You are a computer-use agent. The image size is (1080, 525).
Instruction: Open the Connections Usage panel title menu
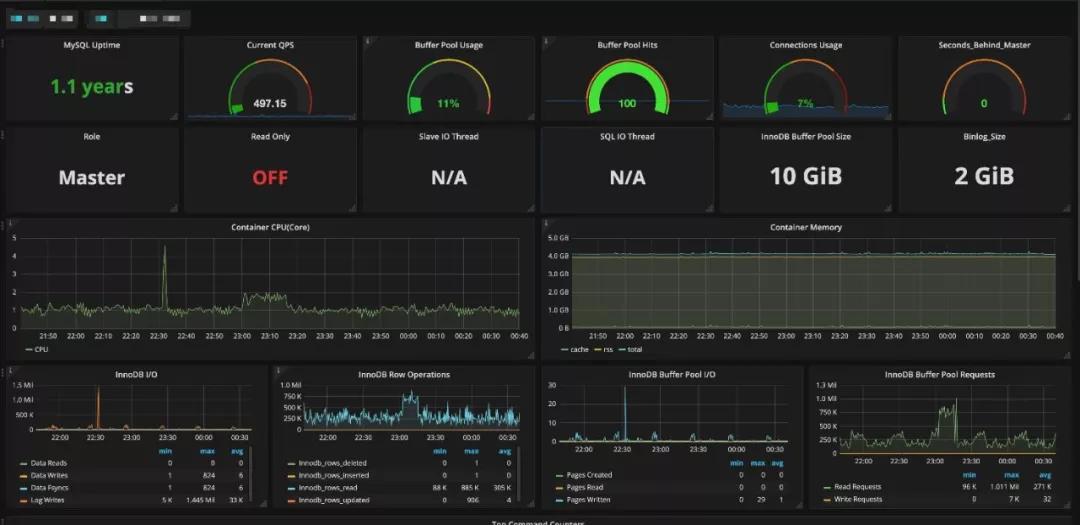click(x=805, y=45)
